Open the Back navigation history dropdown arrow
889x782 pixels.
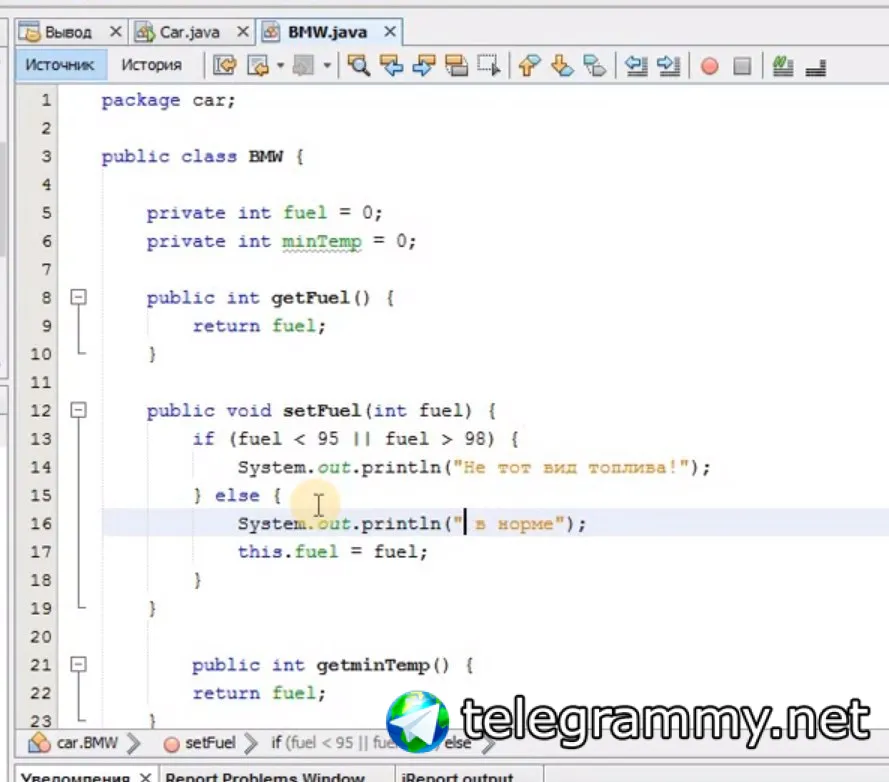(281, 65)
